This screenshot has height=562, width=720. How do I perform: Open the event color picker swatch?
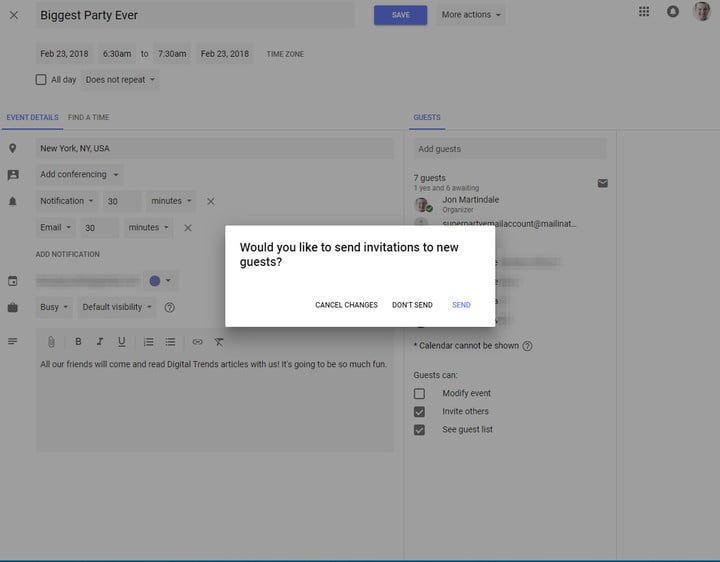click(159, 281)
